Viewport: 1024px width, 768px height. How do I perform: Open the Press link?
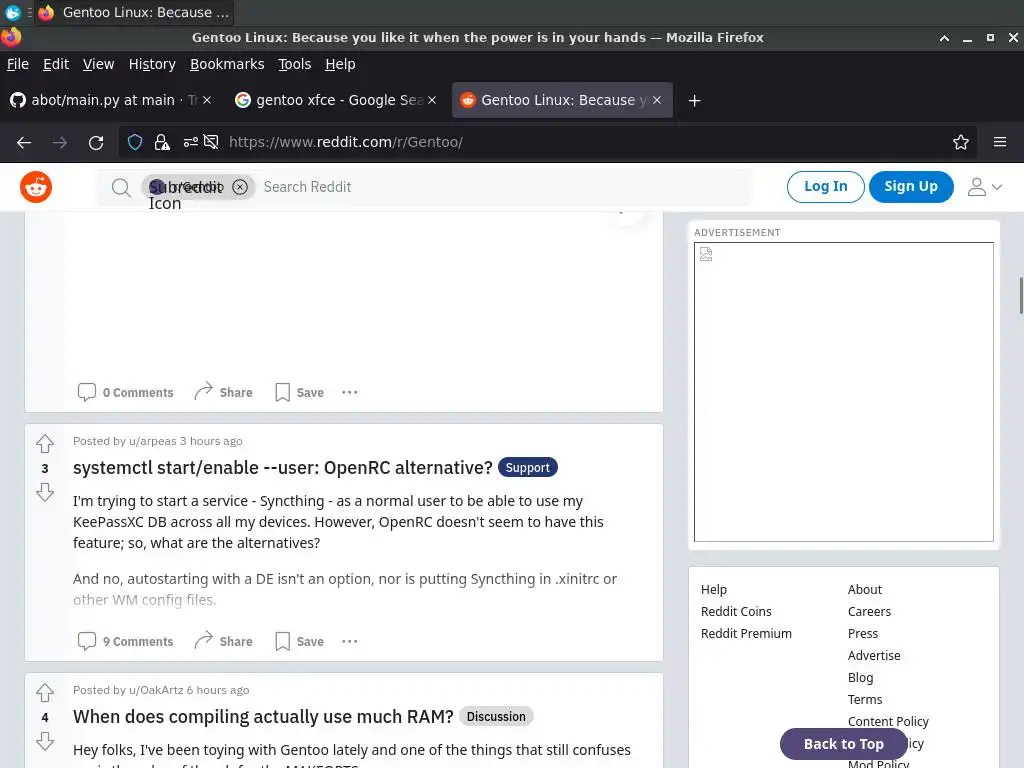[863, 633]
